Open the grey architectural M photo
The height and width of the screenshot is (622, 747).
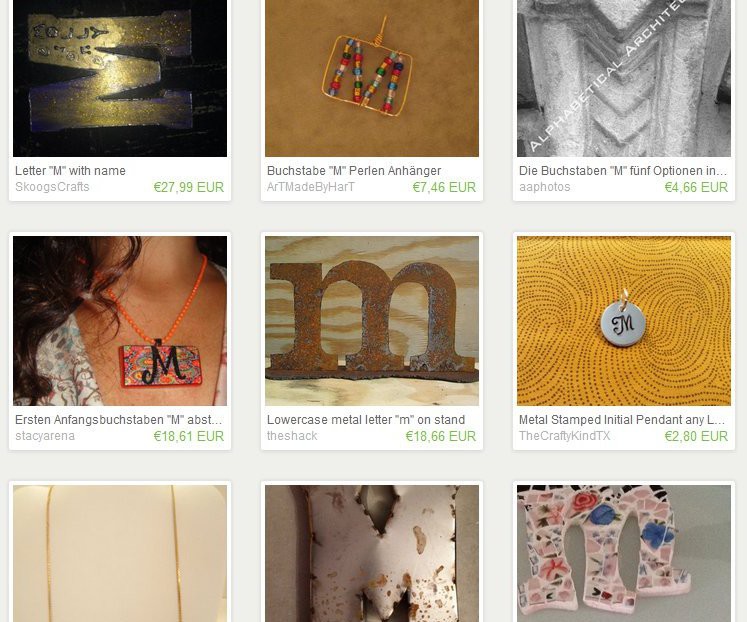[624, 78]
